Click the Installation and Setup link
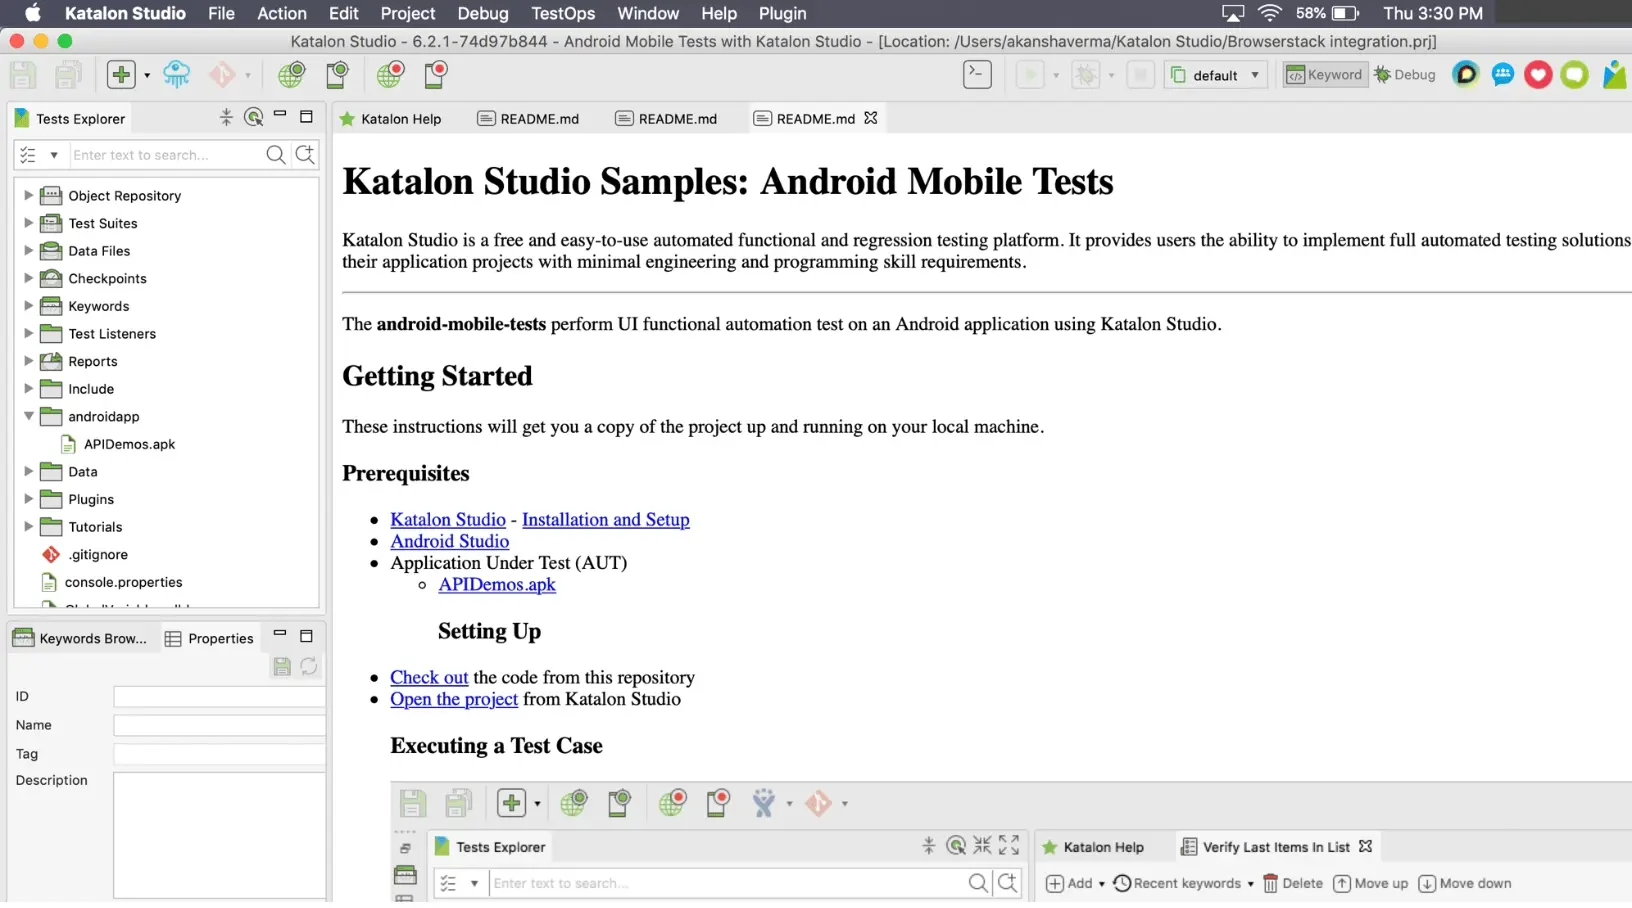The height and width of the screenshot is (908, 1632). coord(605,520)
